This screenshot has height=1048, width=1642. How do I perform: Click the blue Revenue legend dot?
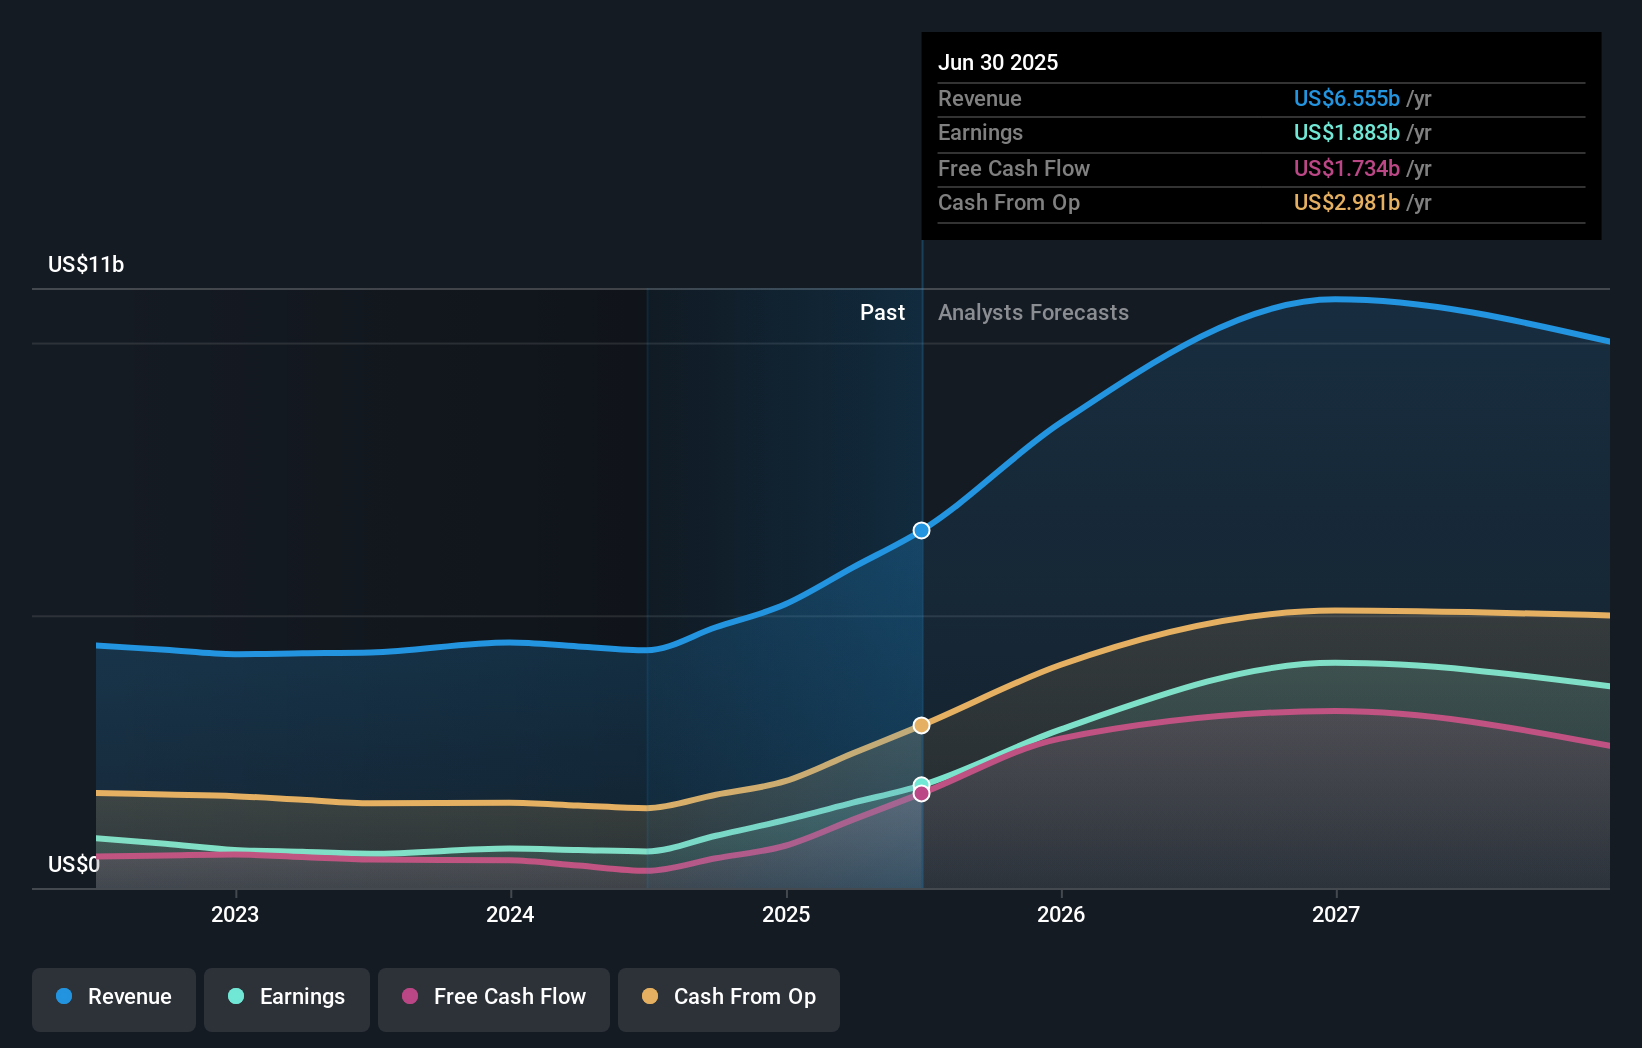(62, 997)
